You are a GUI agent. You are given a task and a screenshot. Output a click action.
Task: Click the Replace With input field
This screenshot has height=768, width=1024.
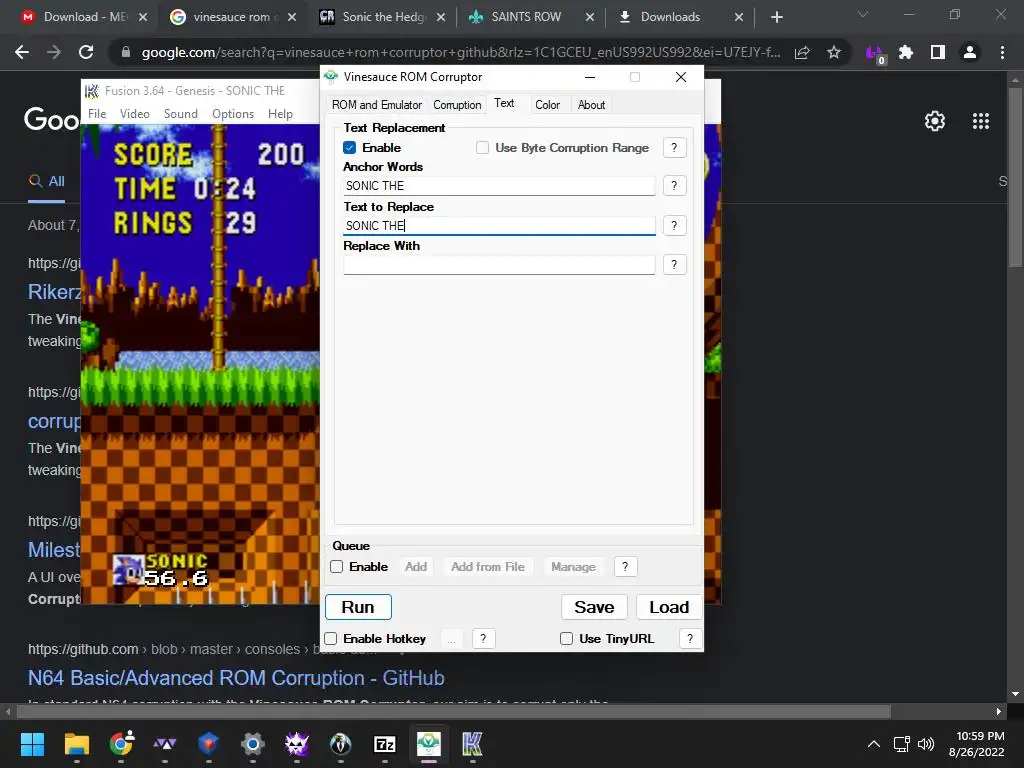click(499, 264)
